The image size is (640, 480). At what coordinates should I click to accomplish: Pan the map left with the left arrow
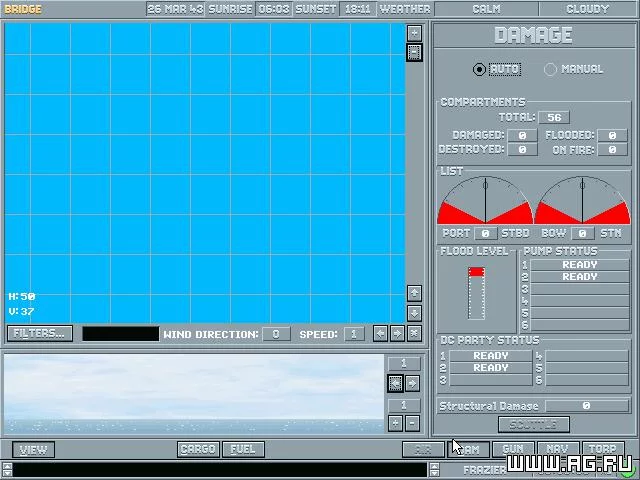point(380,333)
